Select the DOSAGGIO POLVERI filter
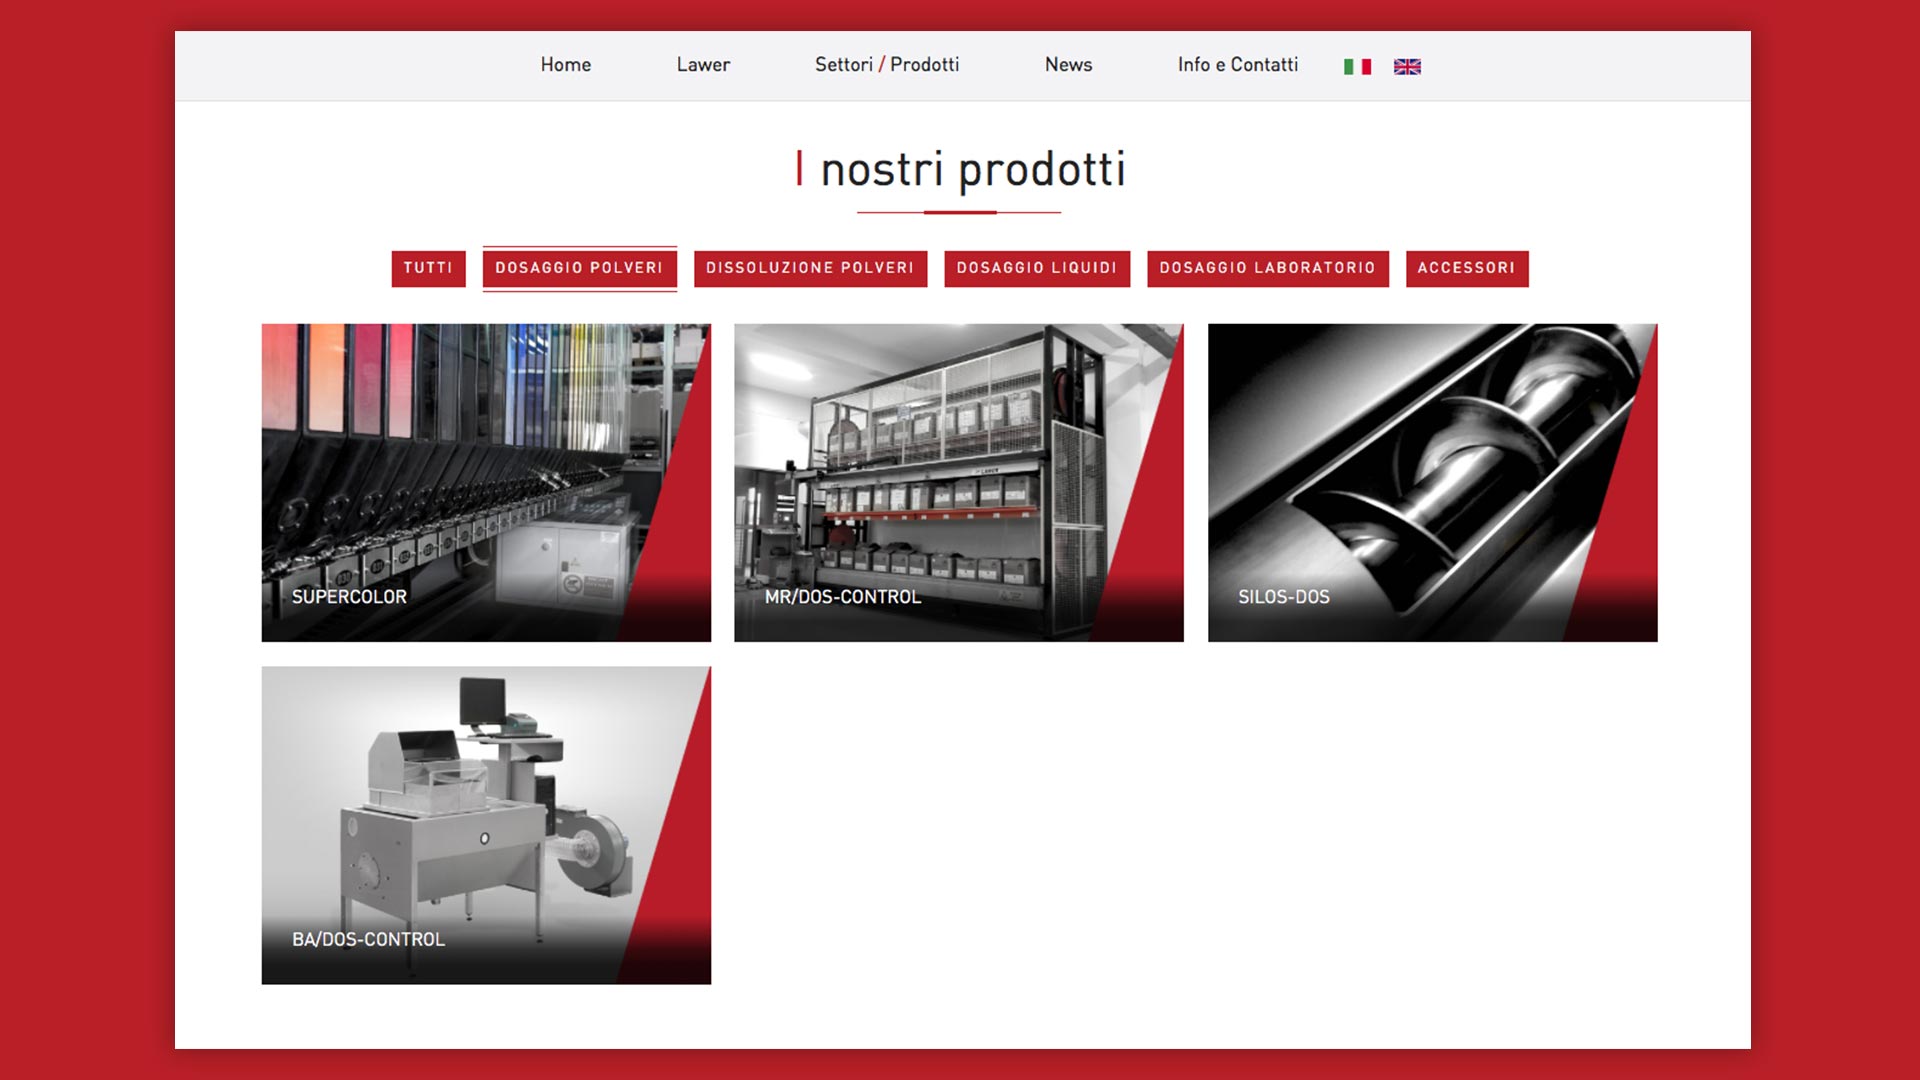 [579, 268]
